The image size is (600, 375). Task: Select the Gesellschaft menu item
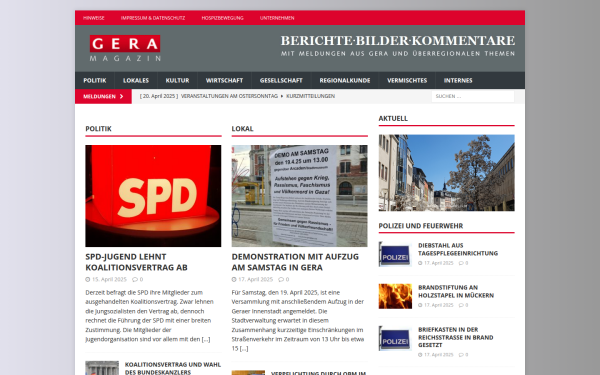coord(281,80)
